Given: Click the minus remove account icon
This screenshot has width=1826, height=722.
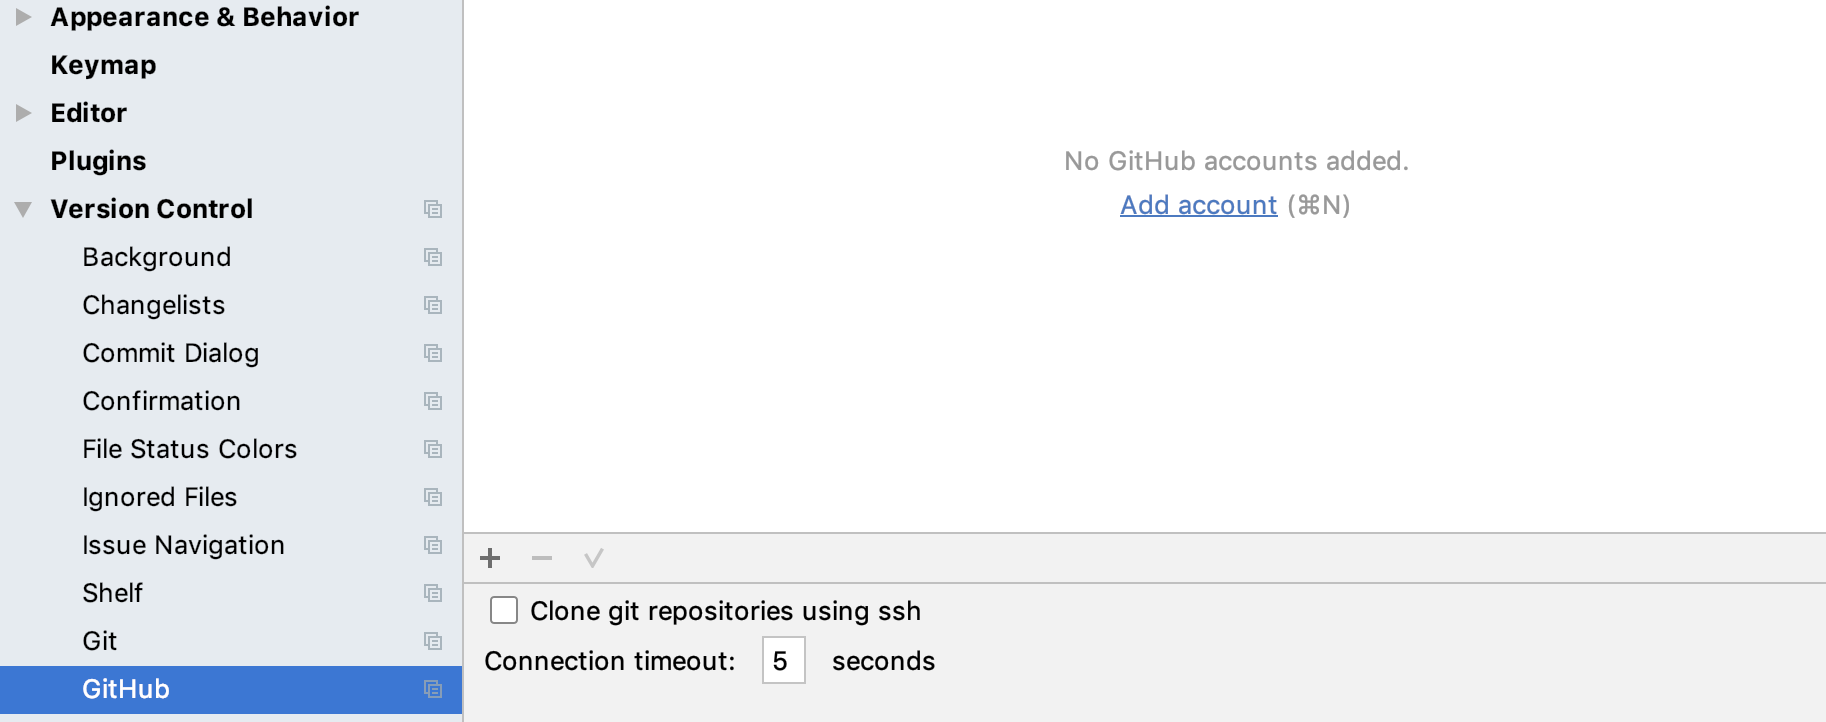Looking at the screenshot, I should coord(542,558).
